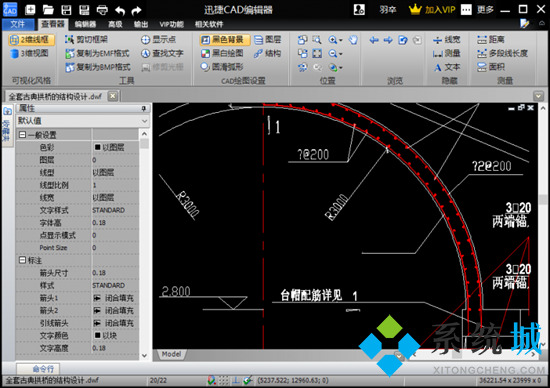
Task: Open the 查找文字 find text tool
Action: pyautogui.click(x=162, y=53)
